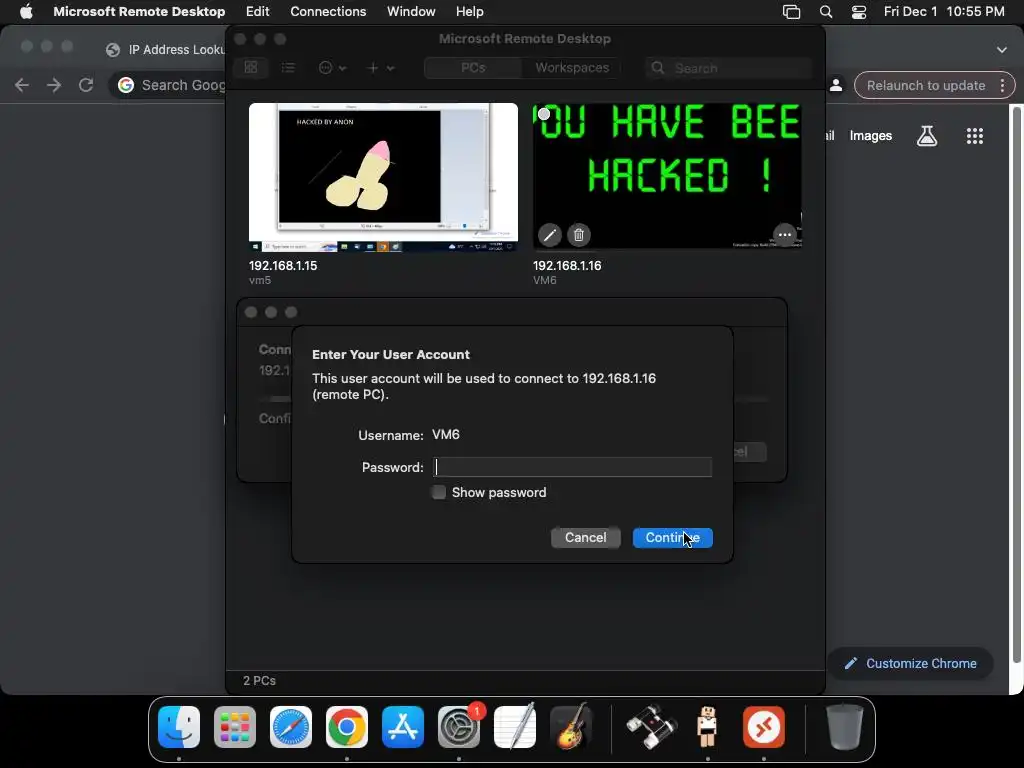Go back in Chrome
1024x768 pixels.
coord(22,85)
